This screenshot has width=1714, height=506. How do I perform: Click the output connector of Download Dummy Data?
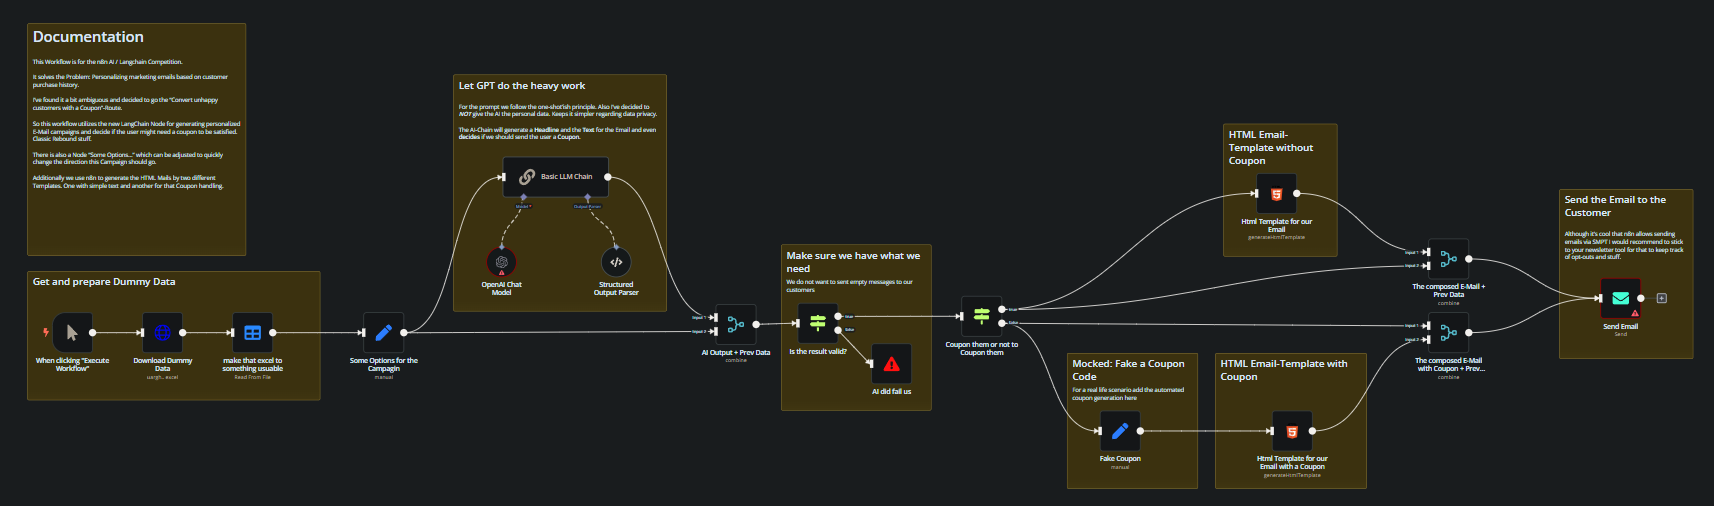click(x=183, y=332)
